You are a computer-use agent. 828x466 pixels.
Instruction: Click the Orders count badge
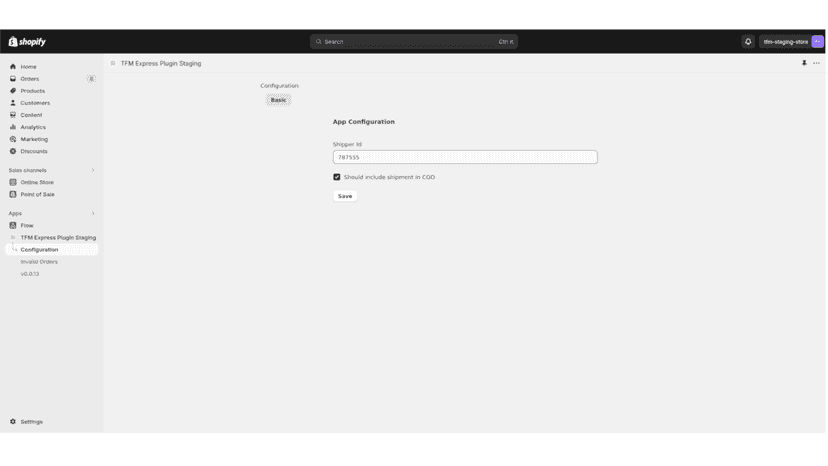coord(91,79)
